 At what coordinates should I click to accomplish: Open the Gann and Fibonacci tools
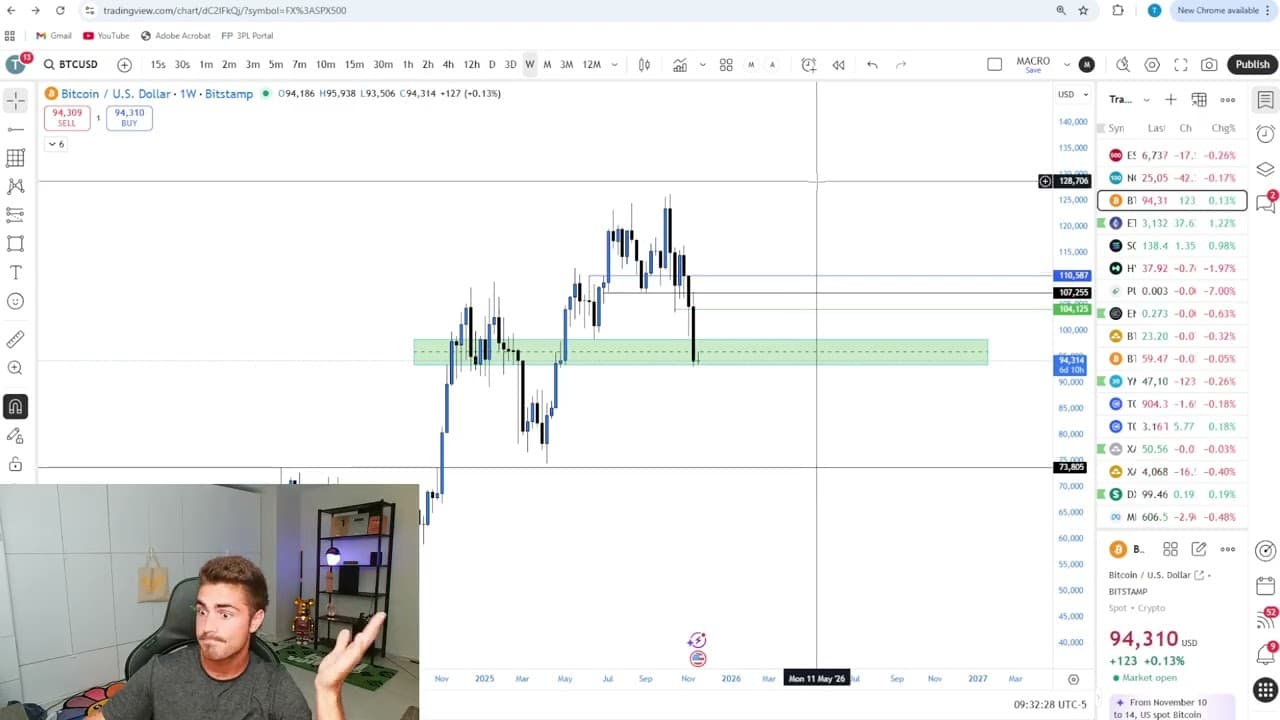click(15, 158)
